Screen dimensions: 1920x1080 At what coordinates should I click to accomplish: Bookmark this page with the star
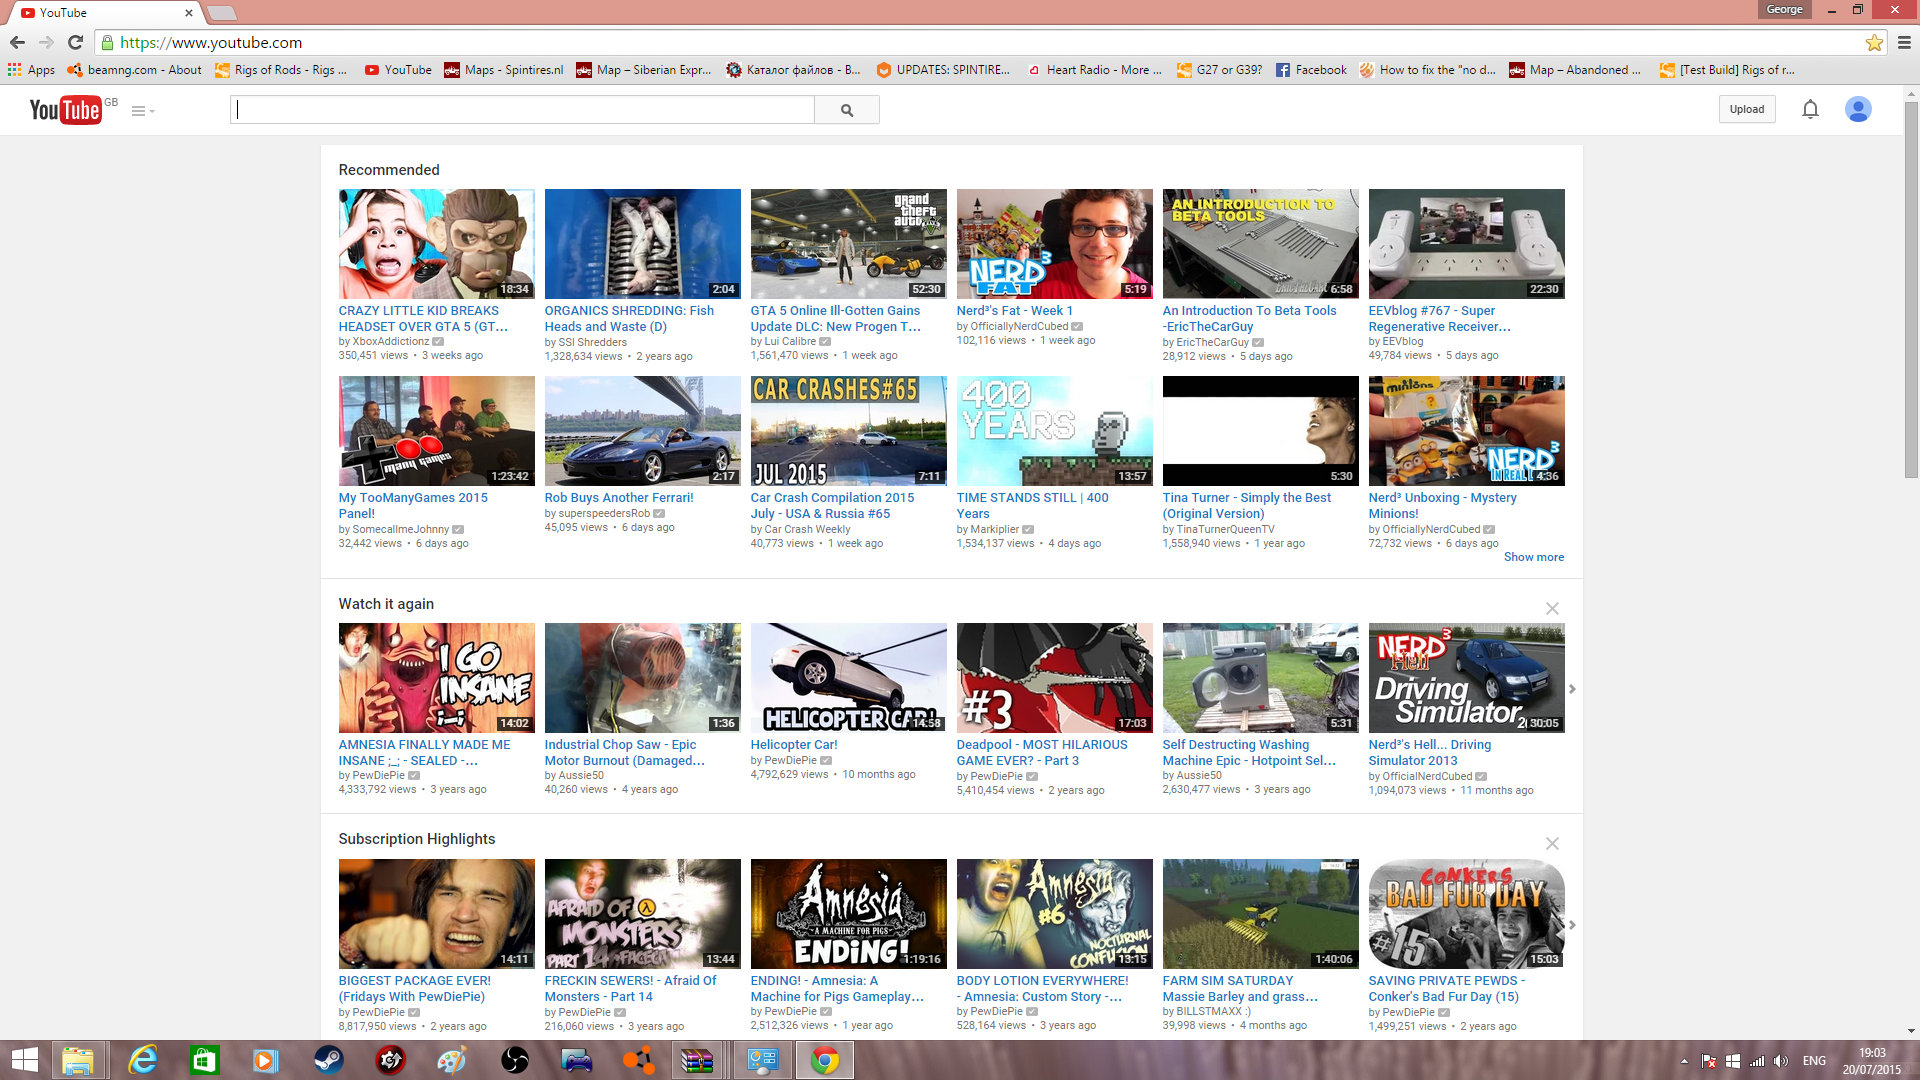click(1874, 42)
